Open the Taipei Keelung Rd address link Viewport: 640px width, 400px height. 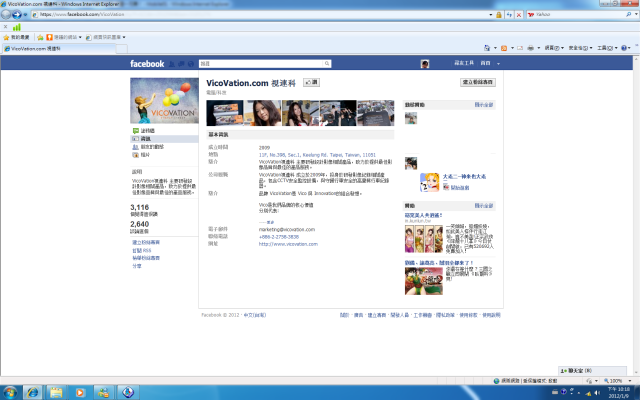(x=317, y=155)
